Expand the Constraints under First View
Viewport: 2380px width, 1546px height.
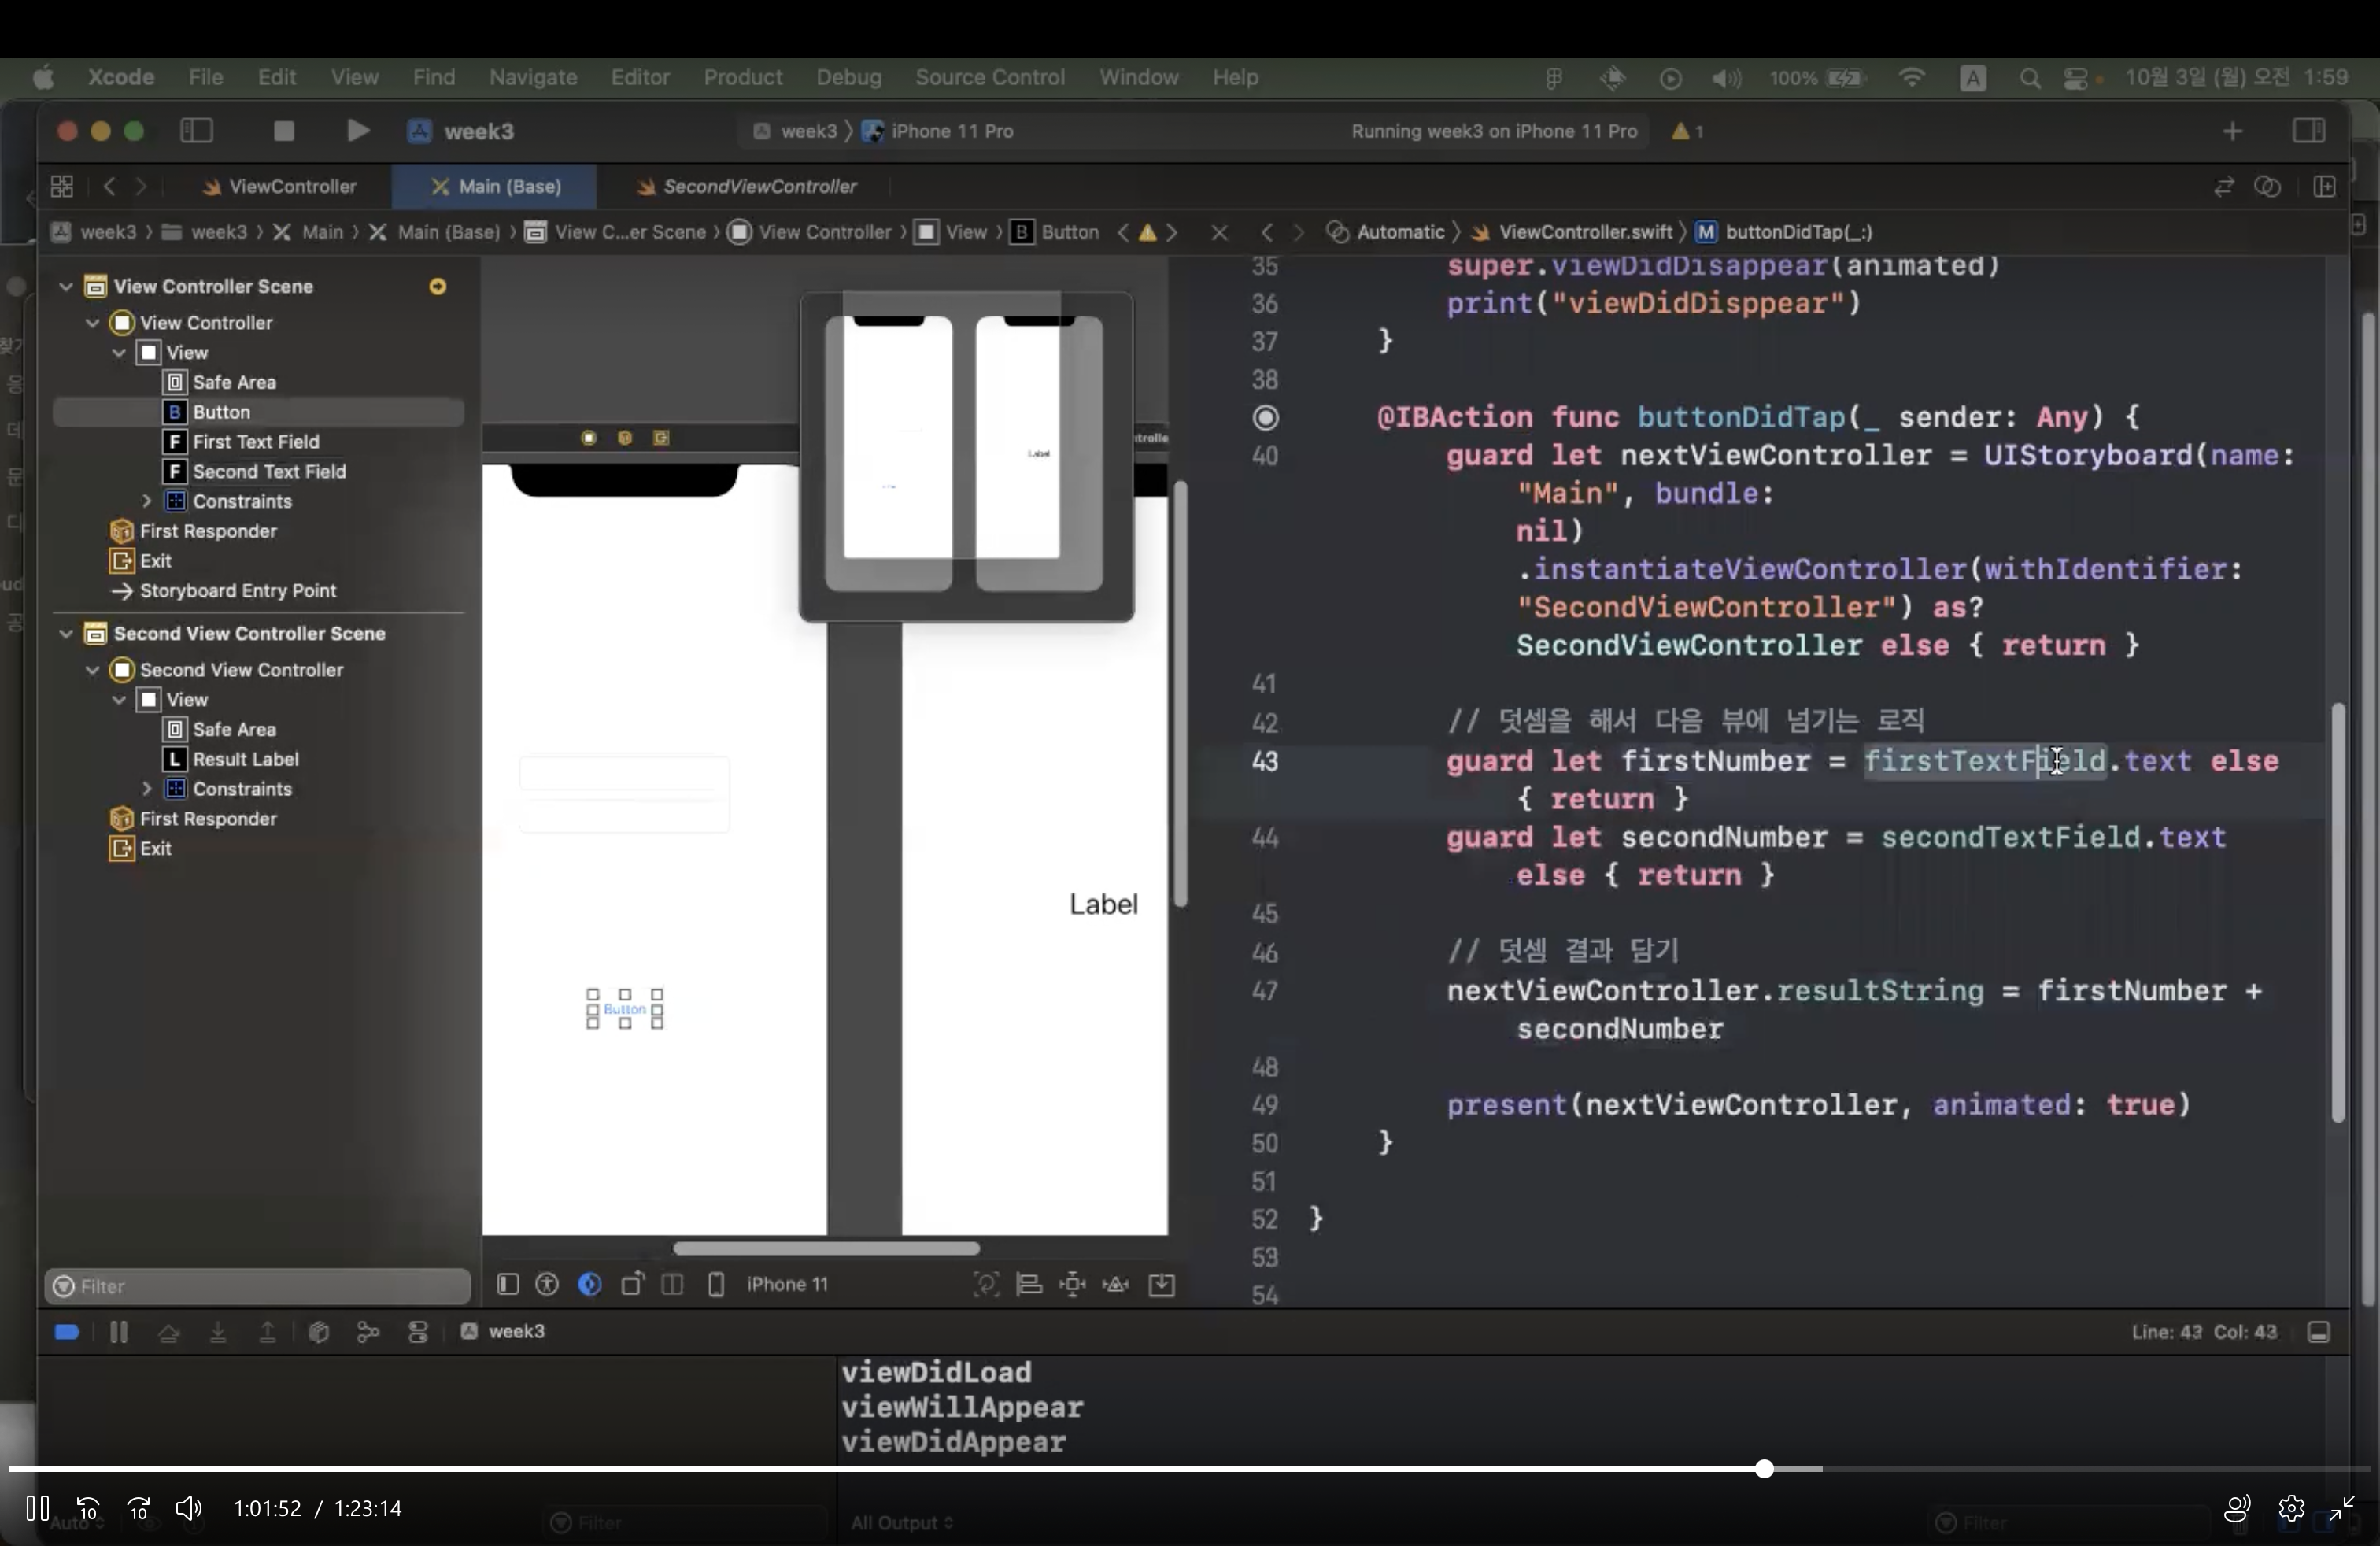(147, 501)
